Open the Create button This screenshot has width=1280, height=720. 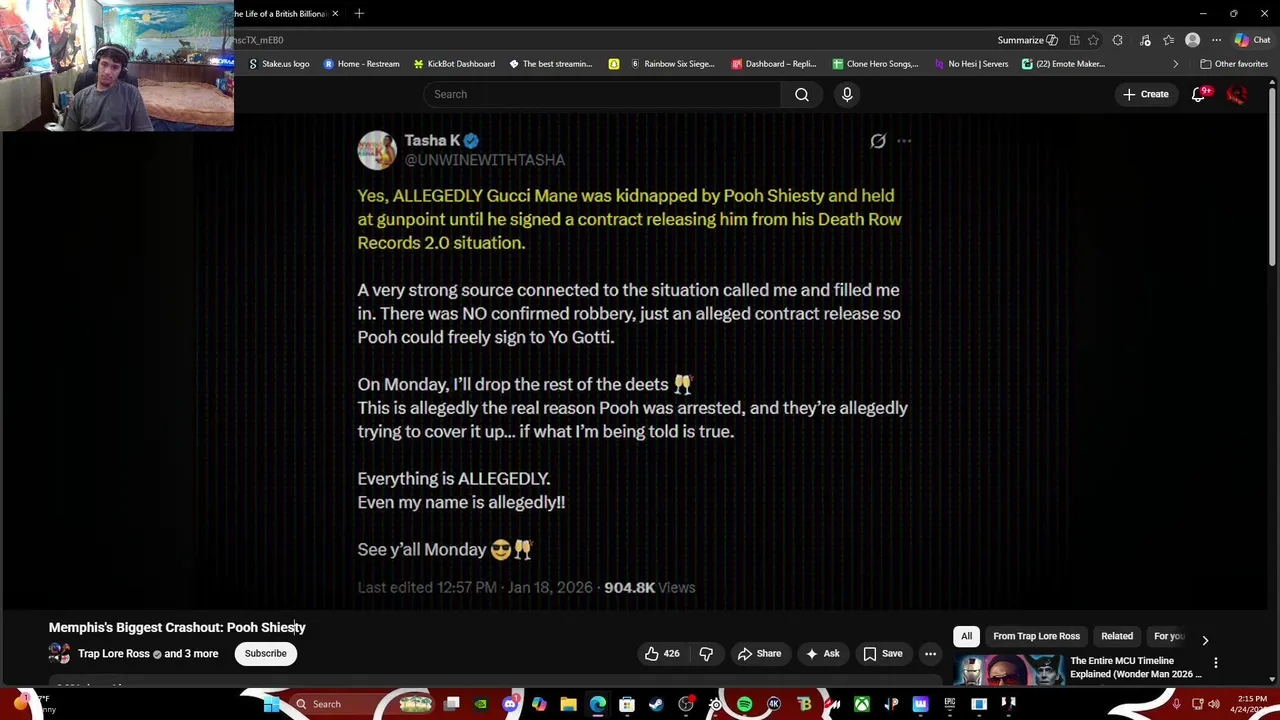(x=1145, y=94)
